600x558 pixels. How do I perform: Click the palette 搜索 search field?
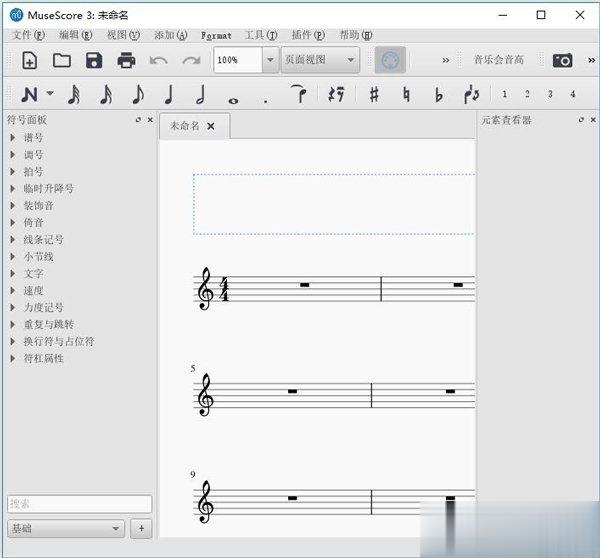(80, 504)
